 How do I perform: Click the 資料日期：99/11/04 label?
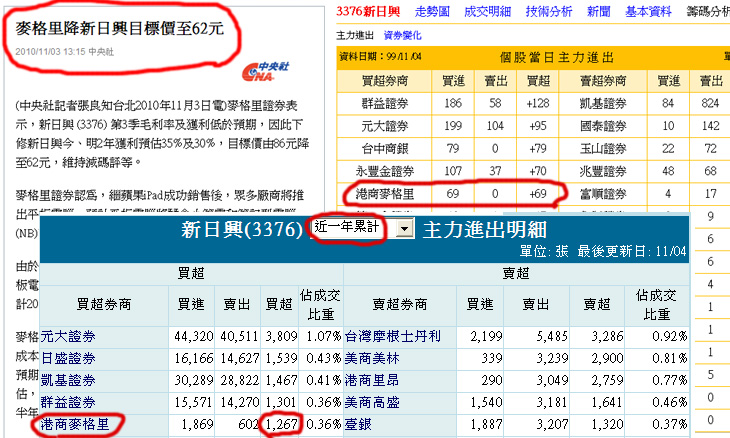click(380, 57)
